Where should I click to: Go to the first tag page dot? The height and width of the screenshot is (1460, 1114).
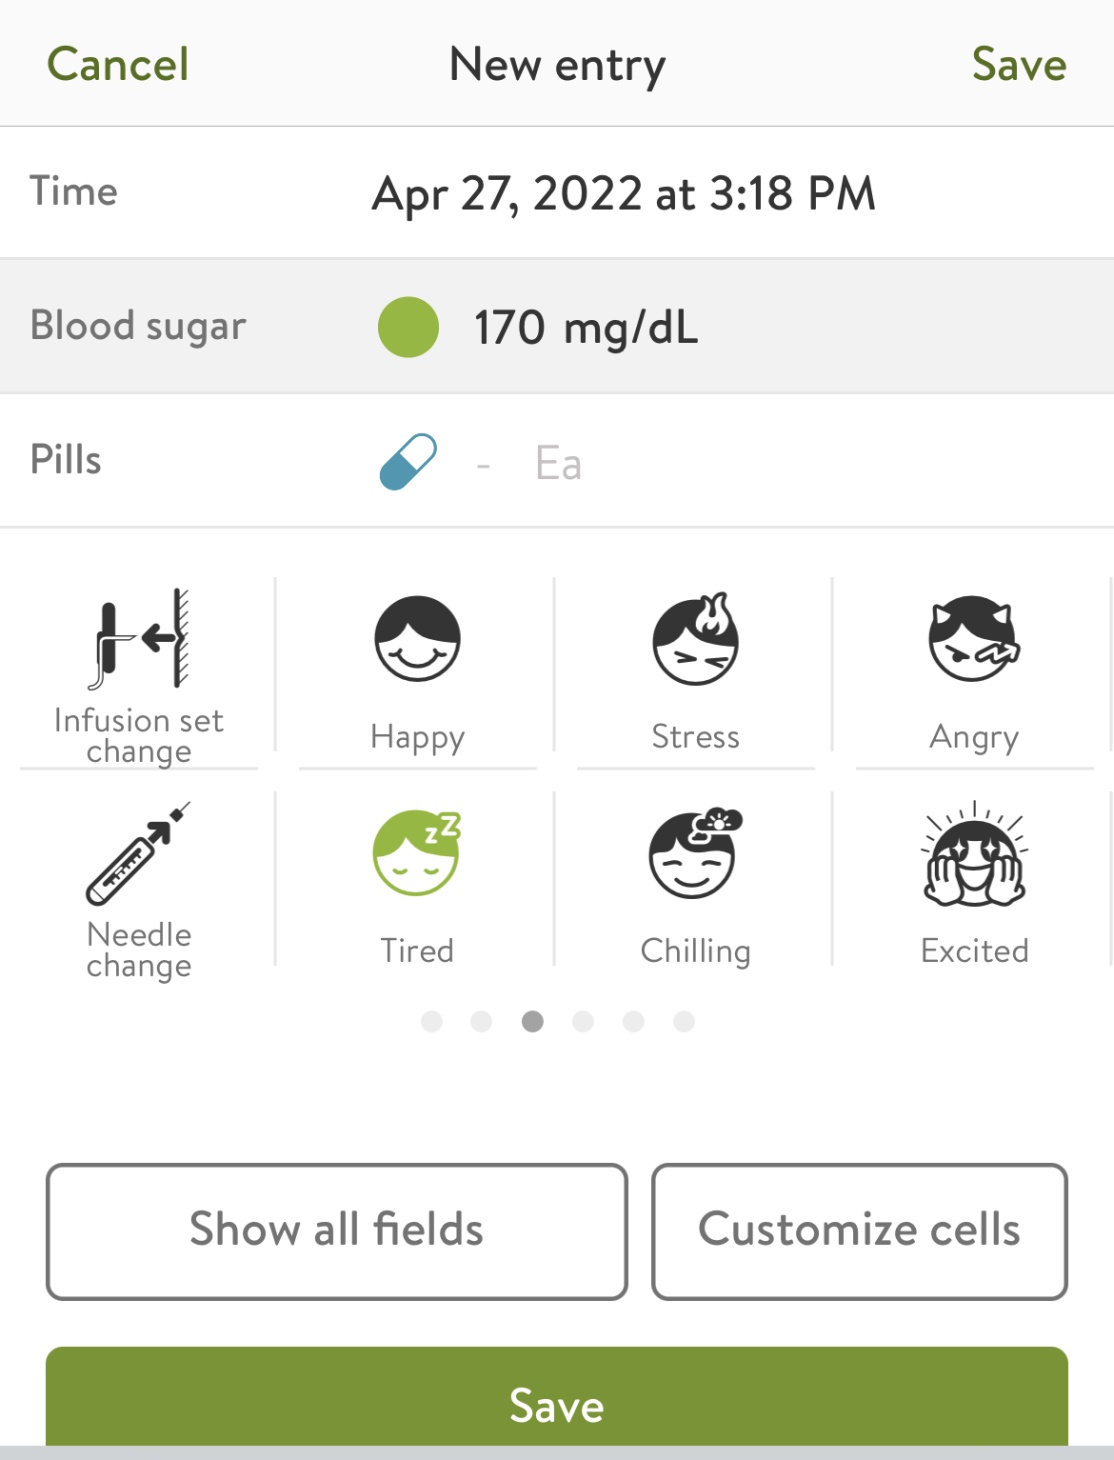pos(432,1021)
